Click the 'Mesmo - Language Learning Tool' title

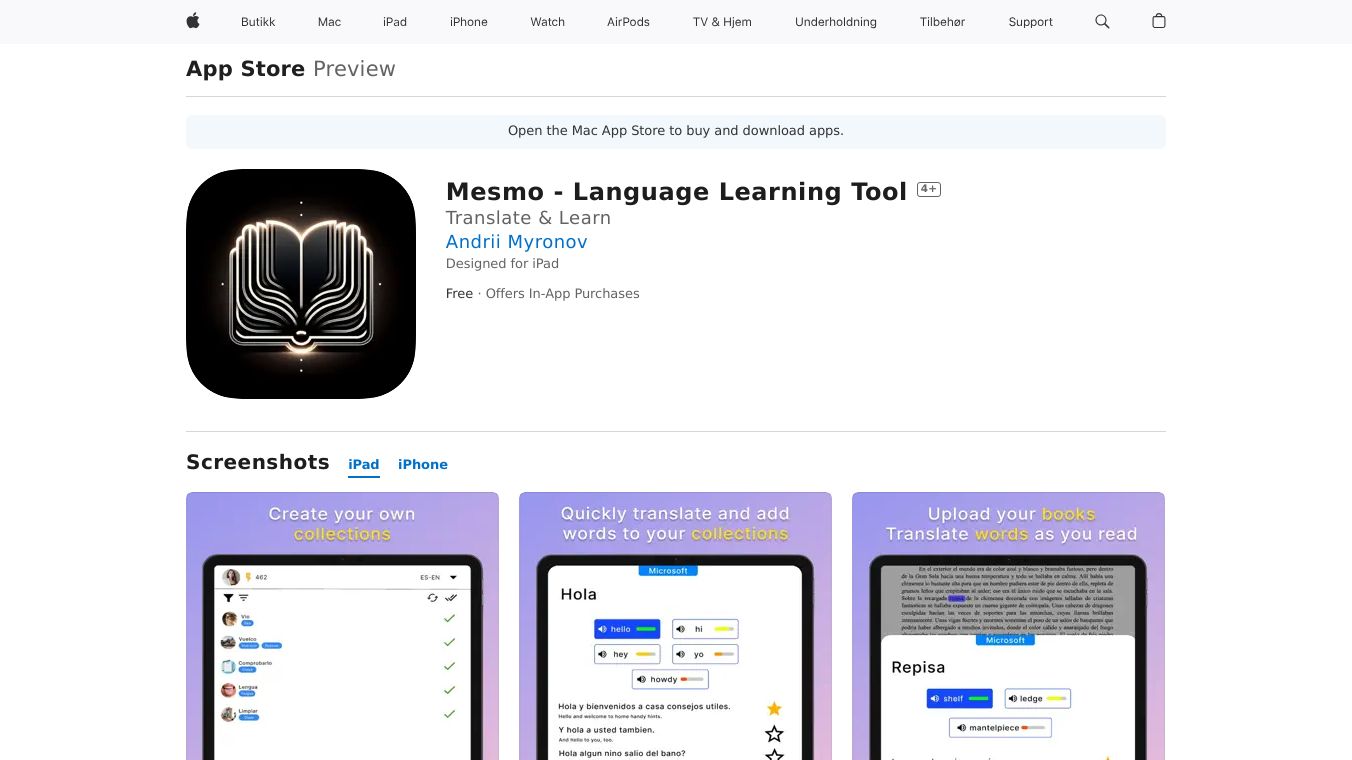(676, 192)
